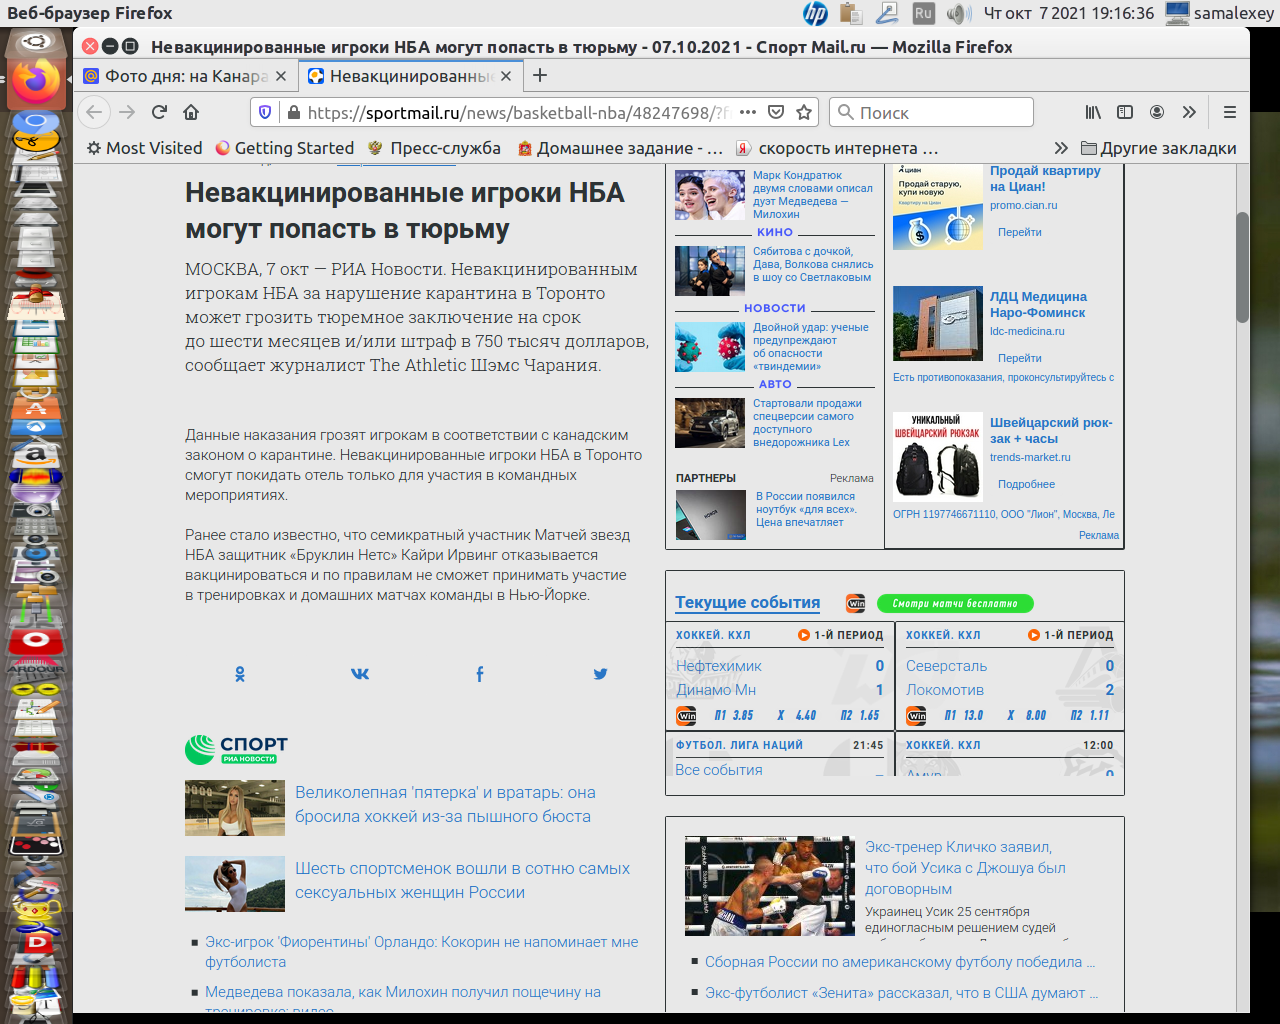Open 'Двойной удар: ученые' news thumbnail
1280x1024 pixels.
(x=710, y=347)
